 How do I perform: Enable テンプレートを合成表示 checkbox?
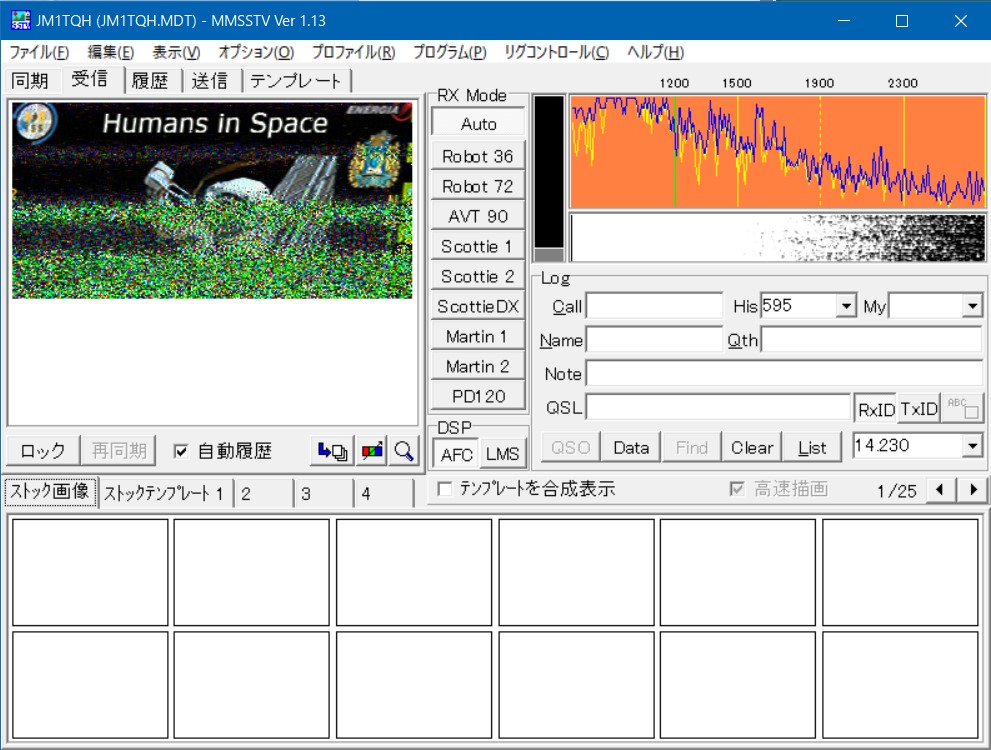444,489
